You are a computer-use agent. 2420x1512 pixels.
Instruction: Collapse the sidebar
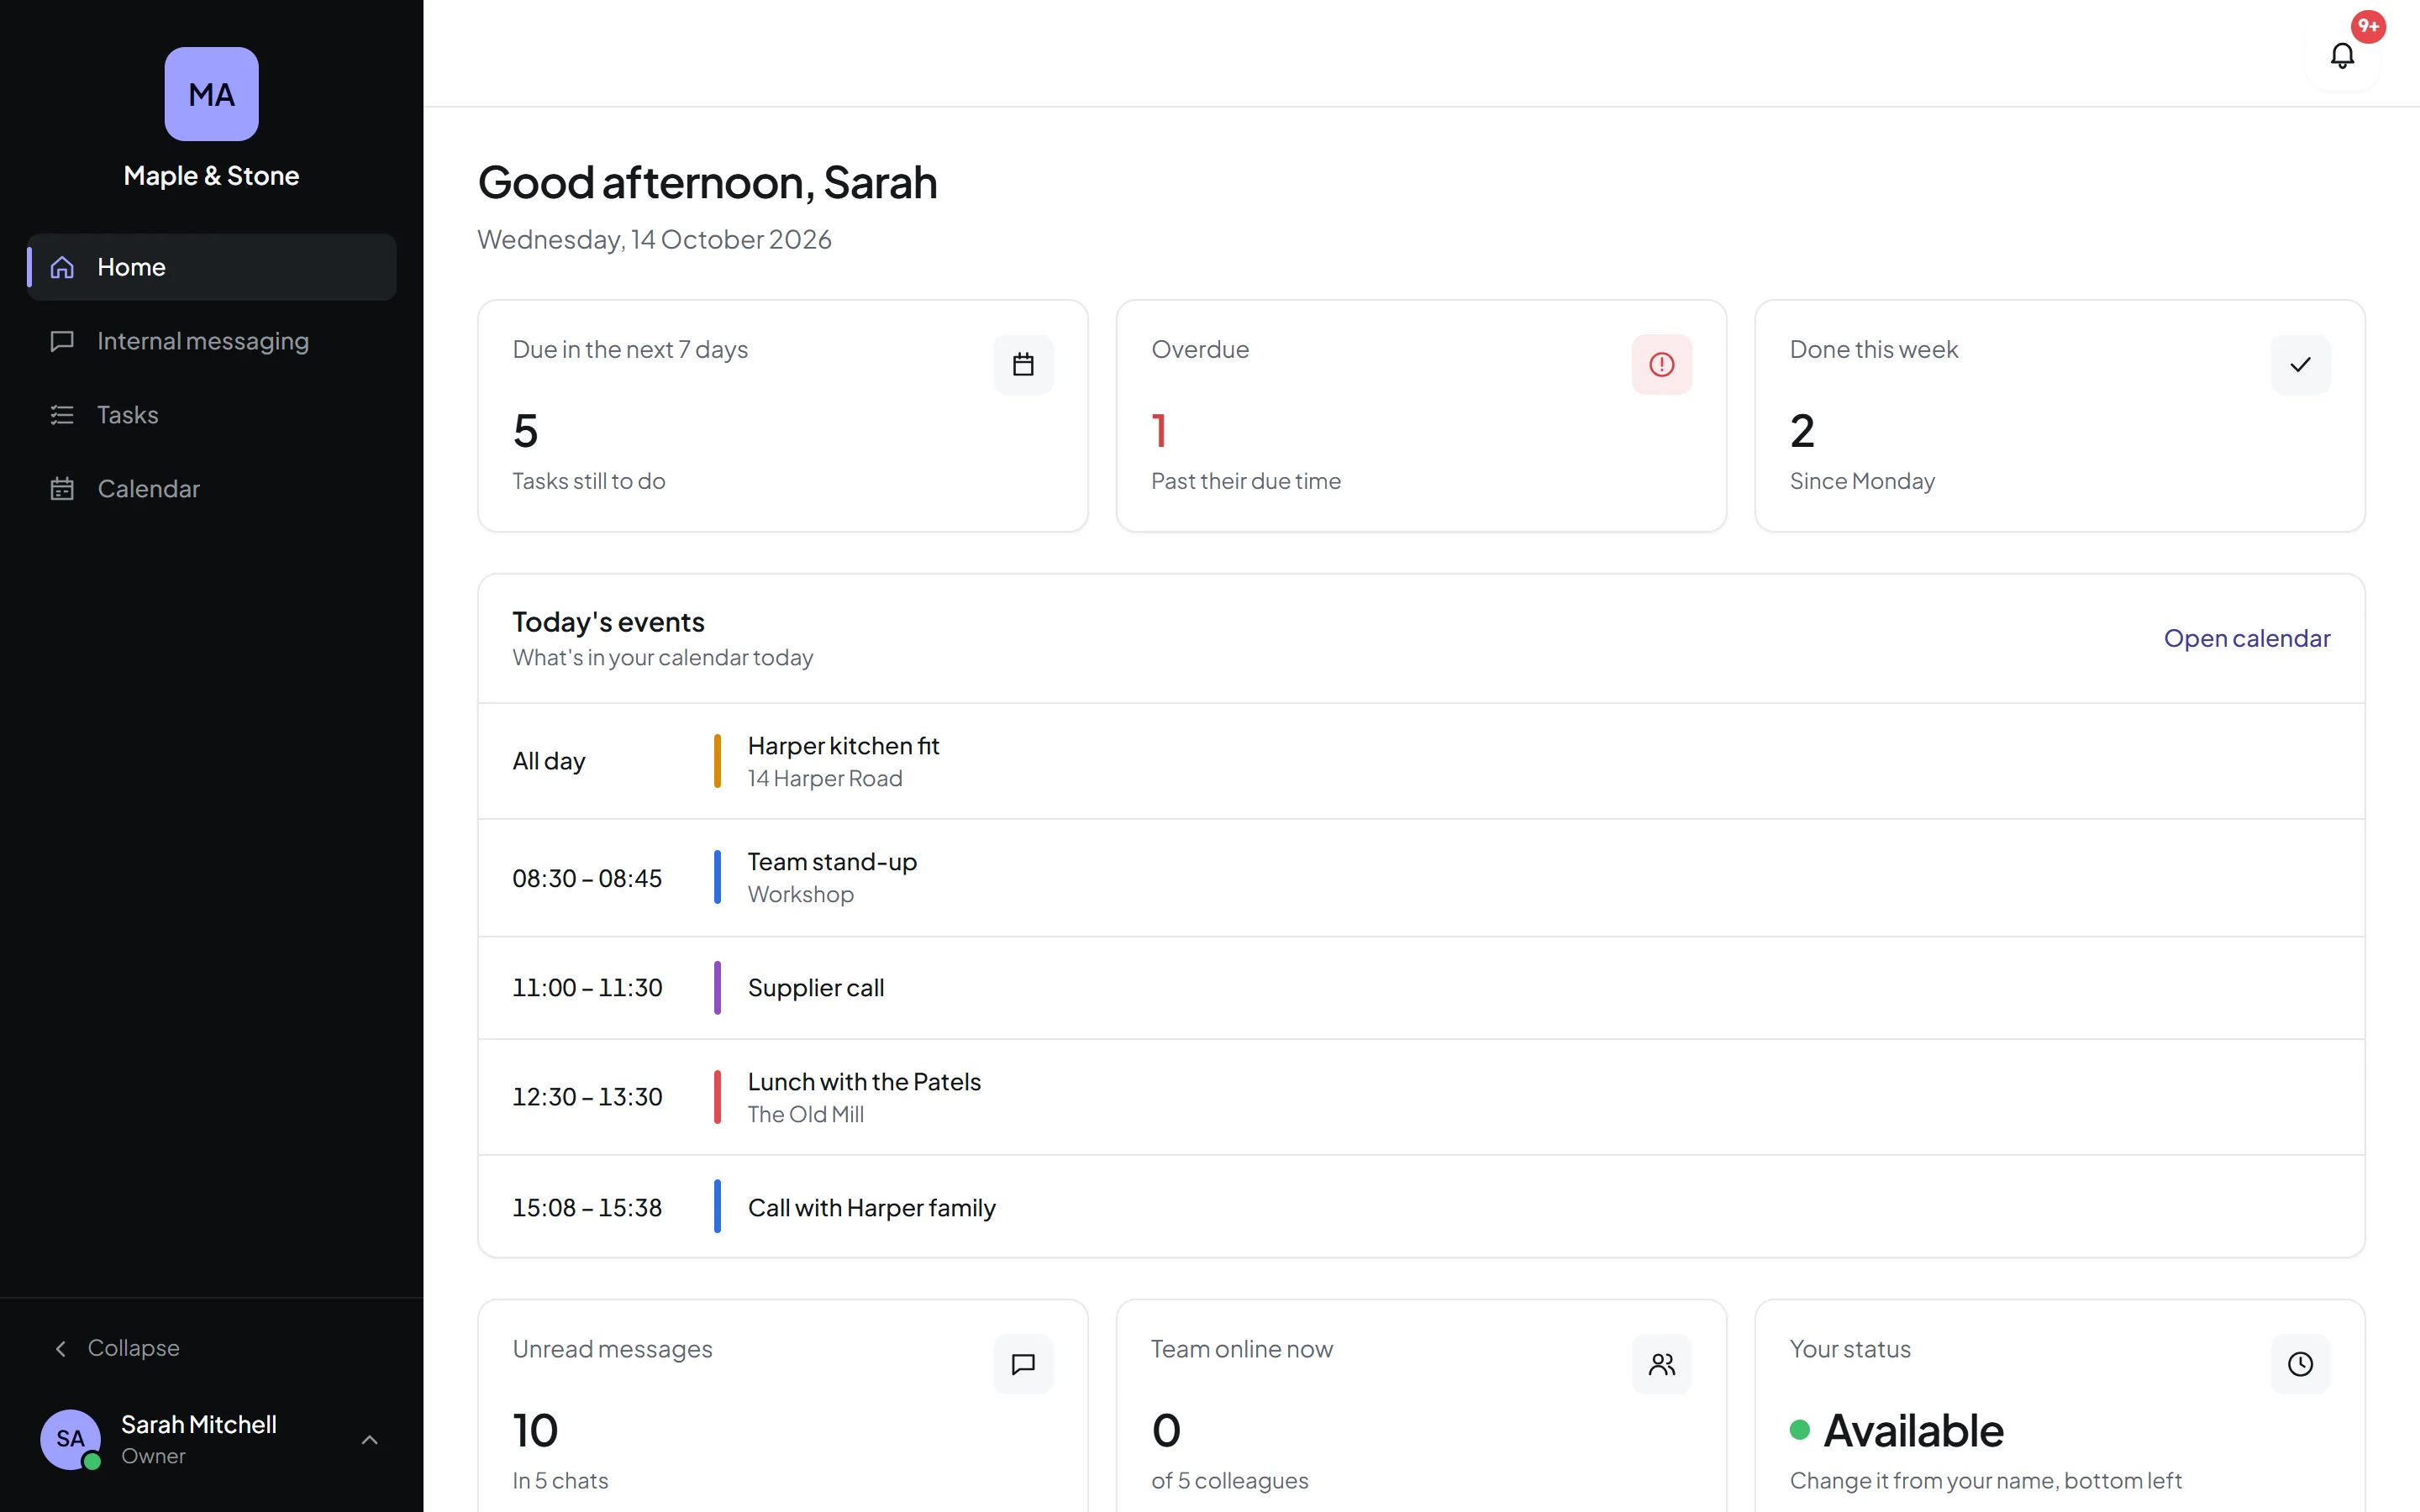point(116,1348)
